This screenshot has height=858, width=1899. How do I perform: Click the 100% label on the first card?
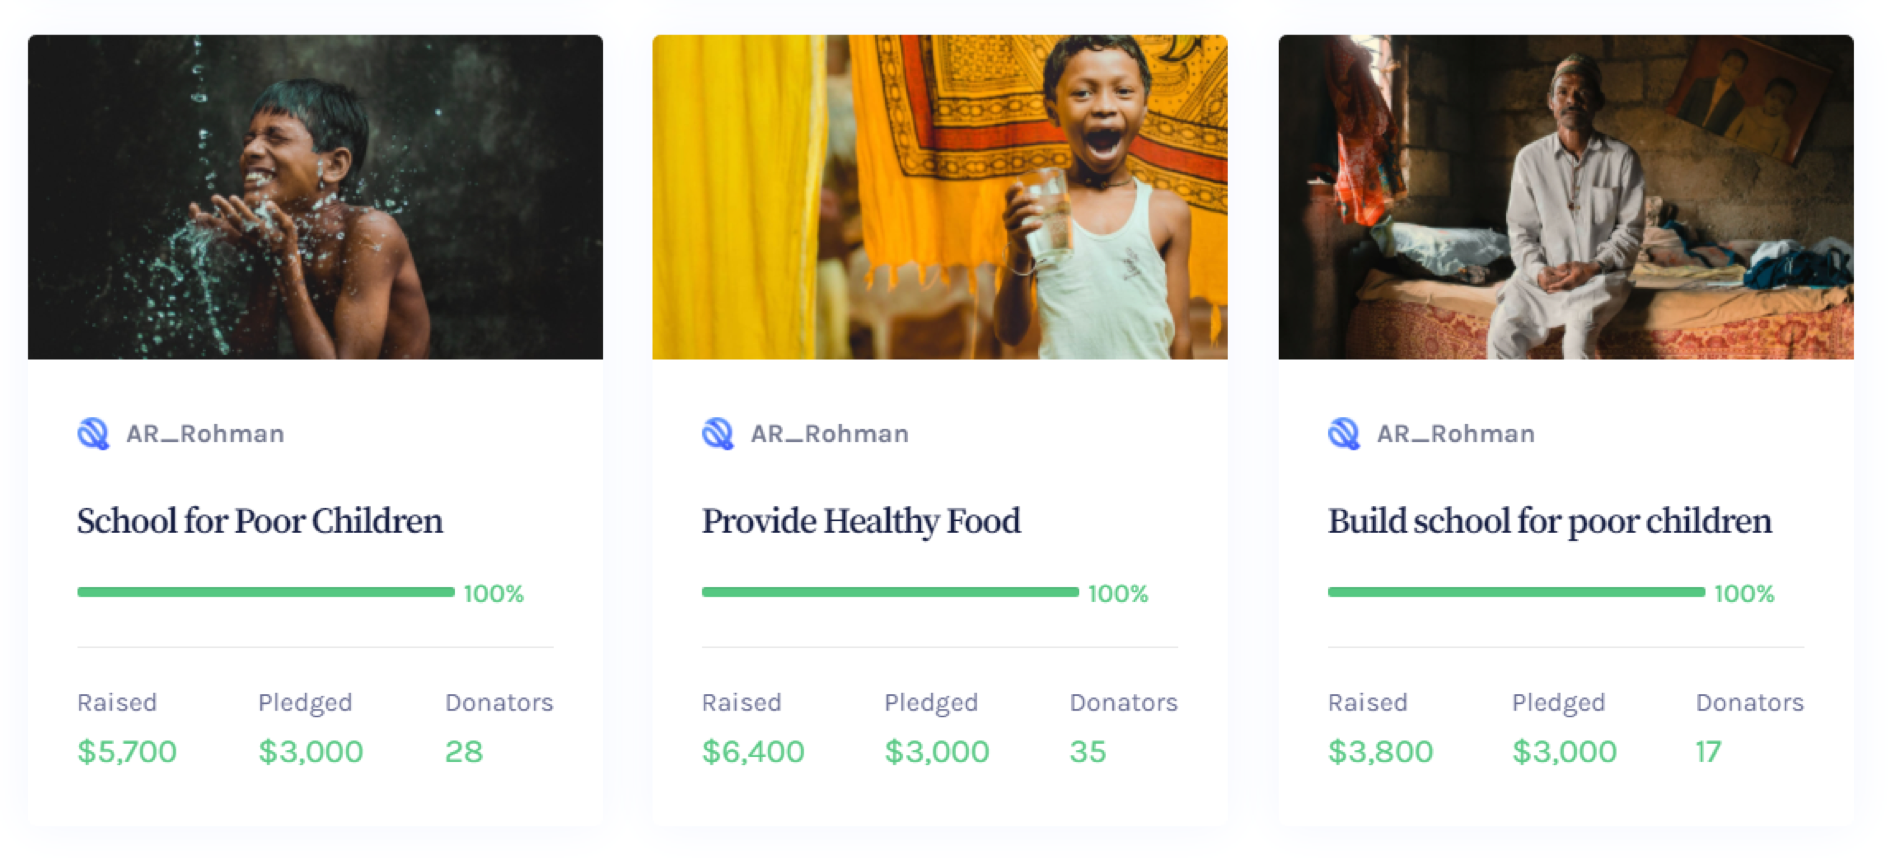tap(494, 594)
